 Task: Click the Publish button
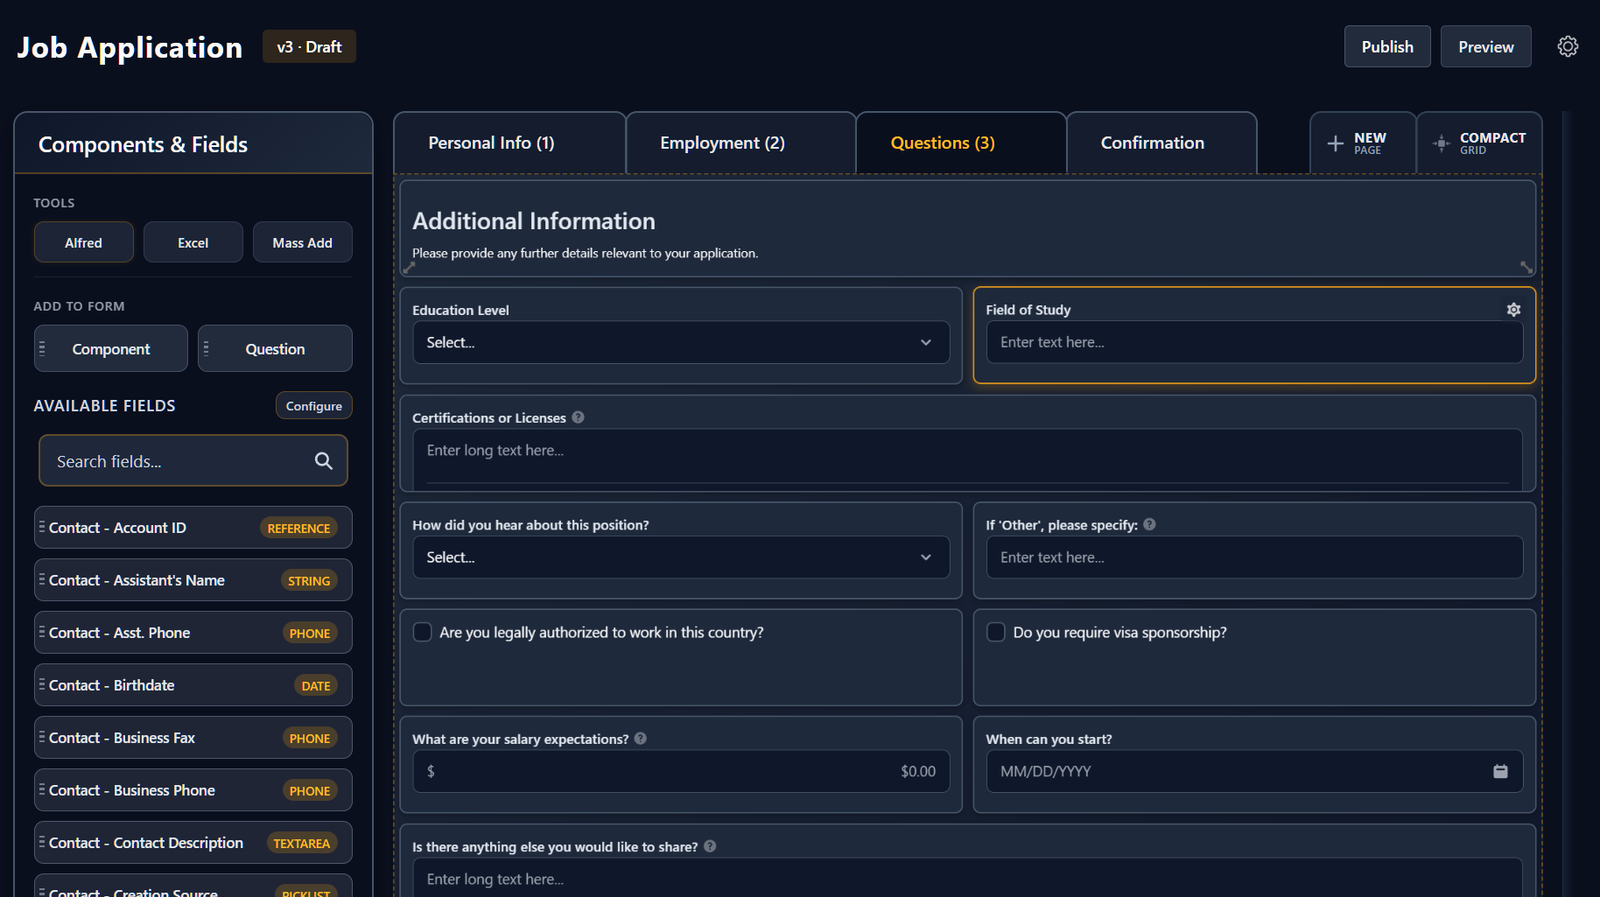1386,47
